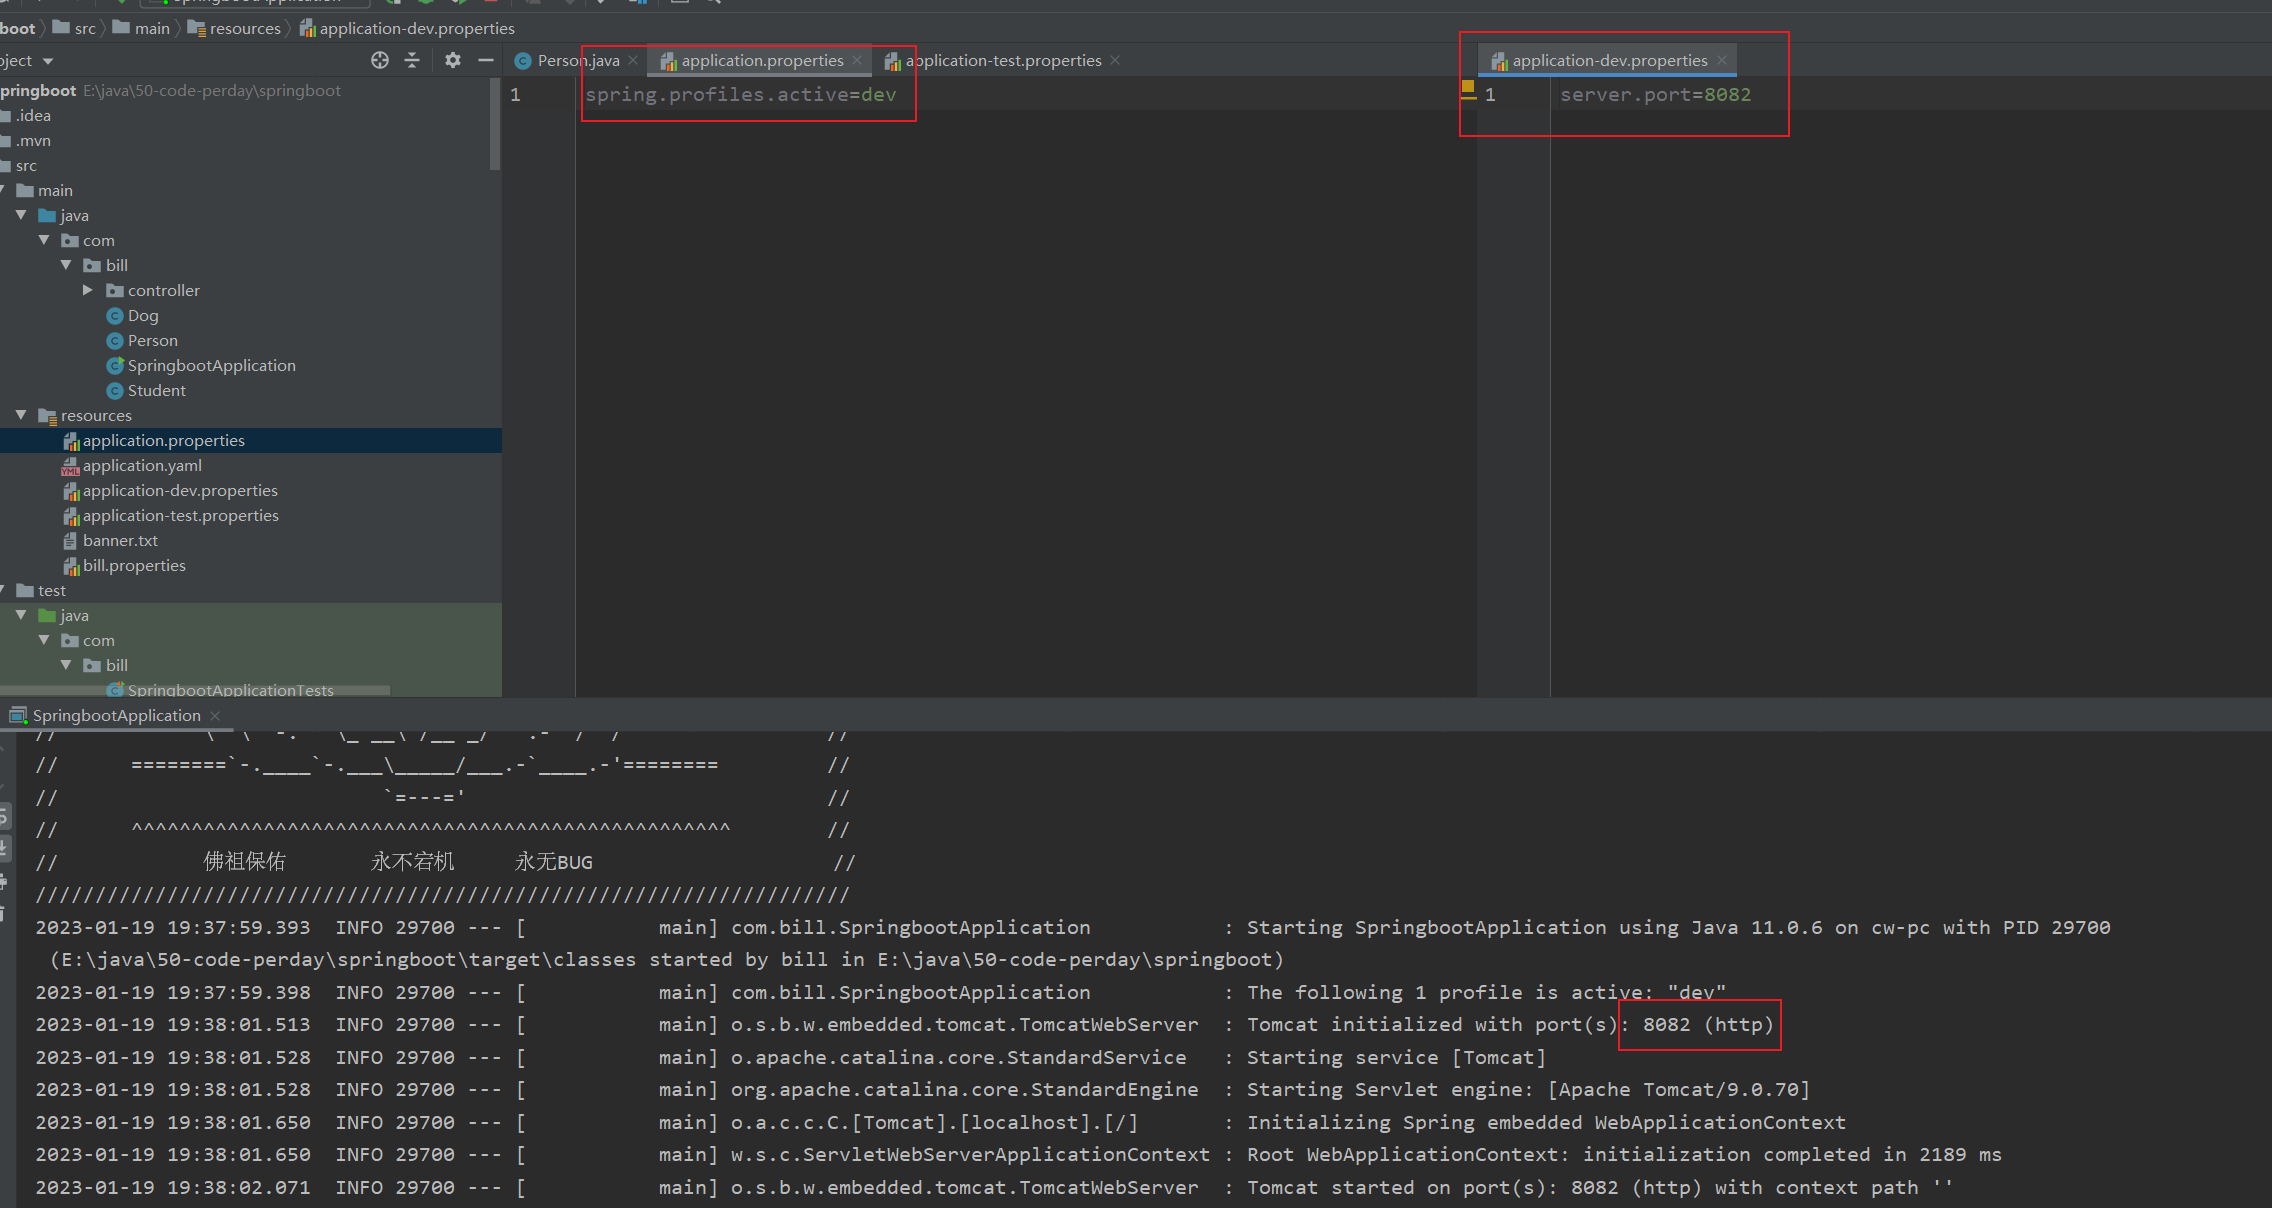This screenshot has width=2272, height=1208.
Task: Switch to application-test.properties tab
Action: pyautogui.click(x=1002, y=61)
